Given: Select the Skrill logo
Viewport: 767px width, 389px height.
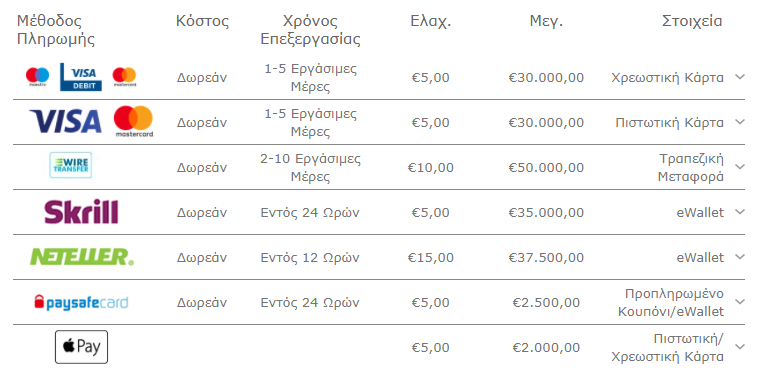Looking at the screenshot, I should (81, 212).
